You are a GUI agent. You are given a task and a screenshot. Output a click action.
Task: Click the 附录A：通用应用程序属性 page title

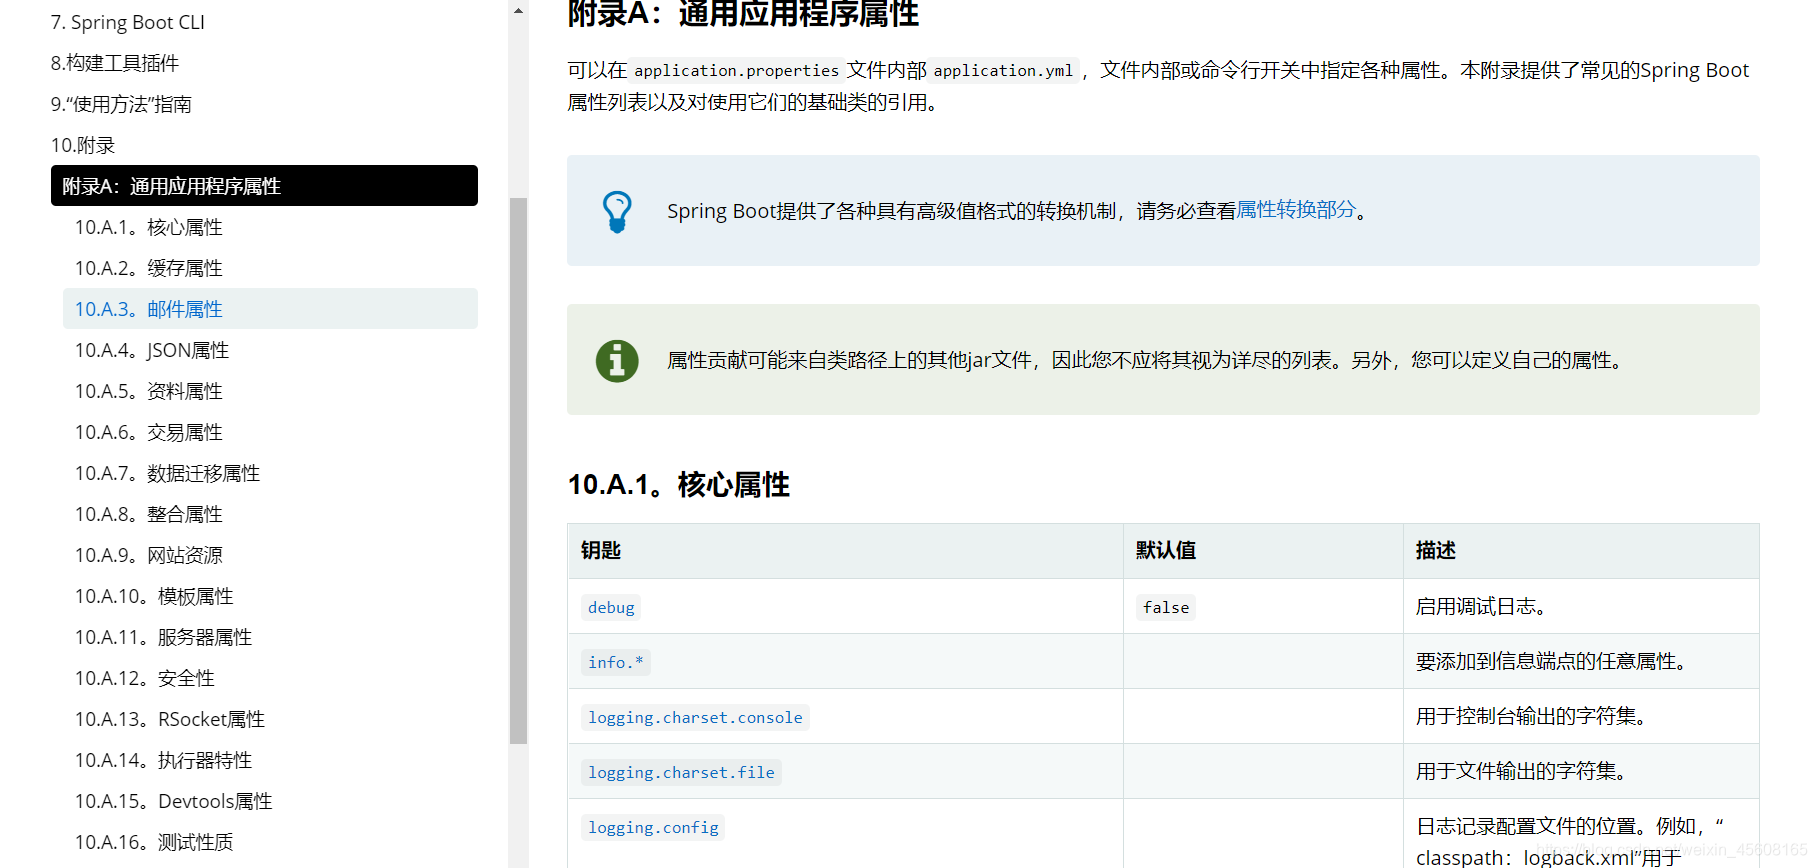(743, 14)
